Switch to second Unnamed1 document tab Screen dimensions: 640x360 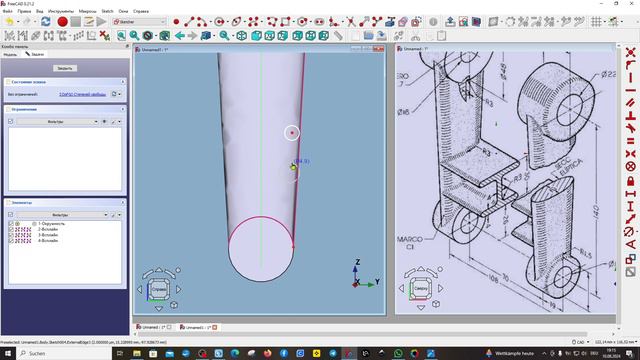(198, 327)
